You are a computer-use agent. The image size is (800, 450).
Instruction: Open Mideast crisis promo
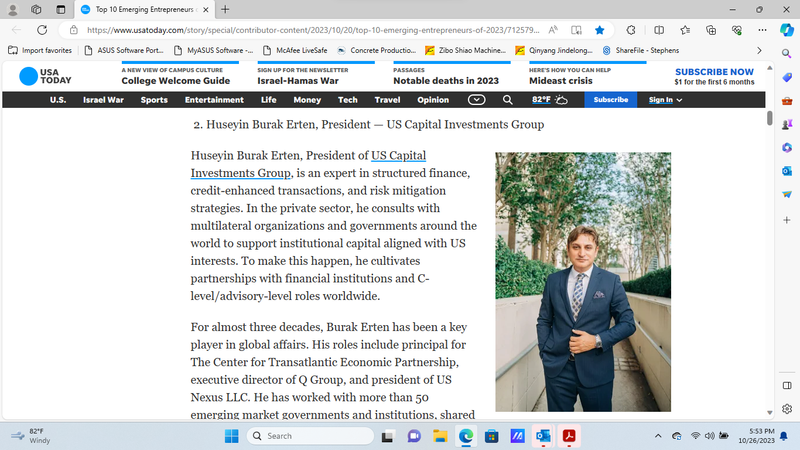coord(570,76)
